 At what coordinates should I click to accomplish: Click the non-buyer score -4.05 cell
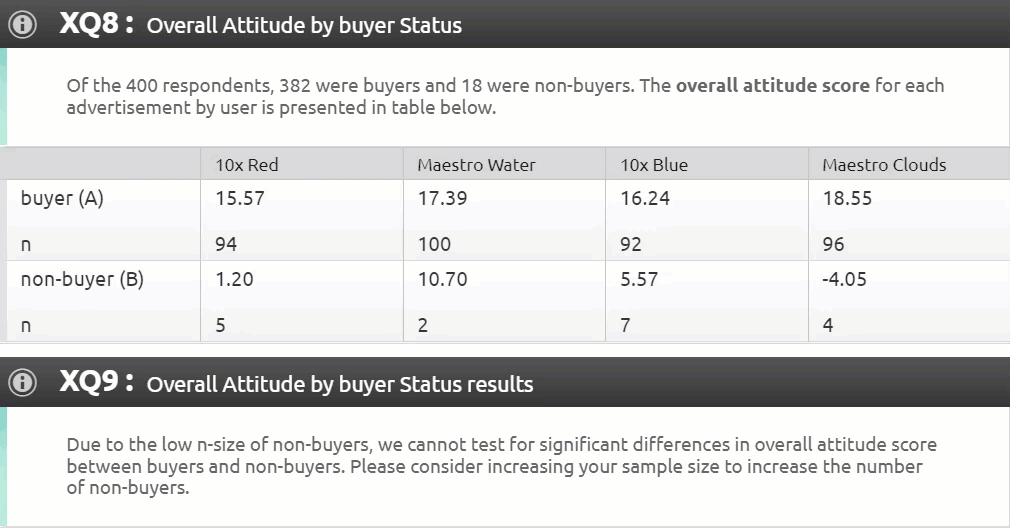coord(845,279)
